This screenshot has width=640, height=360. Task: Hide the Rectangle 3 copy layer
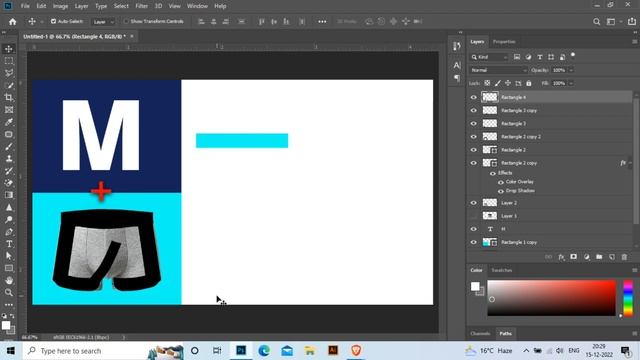tap(473, 110)
